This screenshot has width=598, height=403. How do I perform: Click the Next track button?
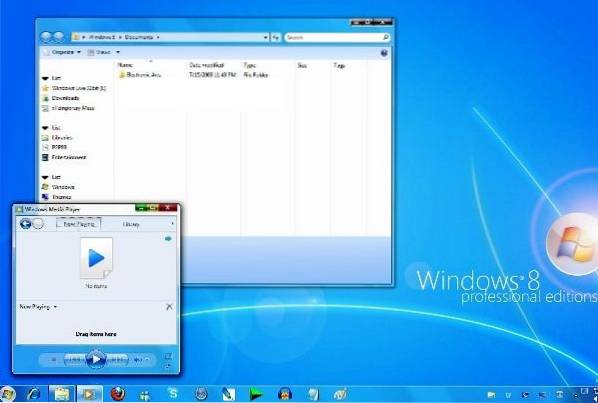(x=118, y=360)
